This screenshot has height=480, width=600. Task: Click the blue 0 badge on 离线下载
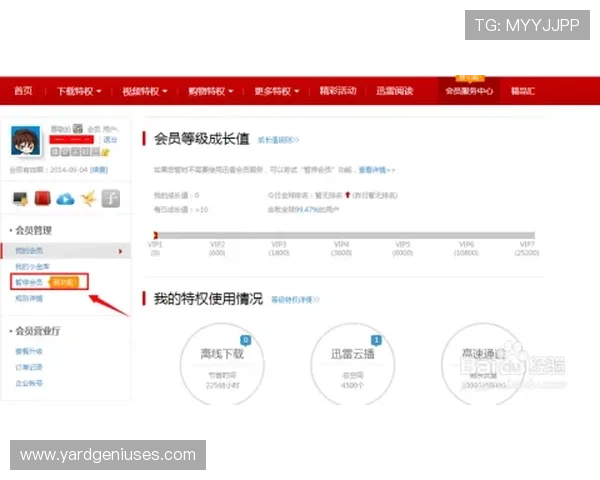[246, 340]
